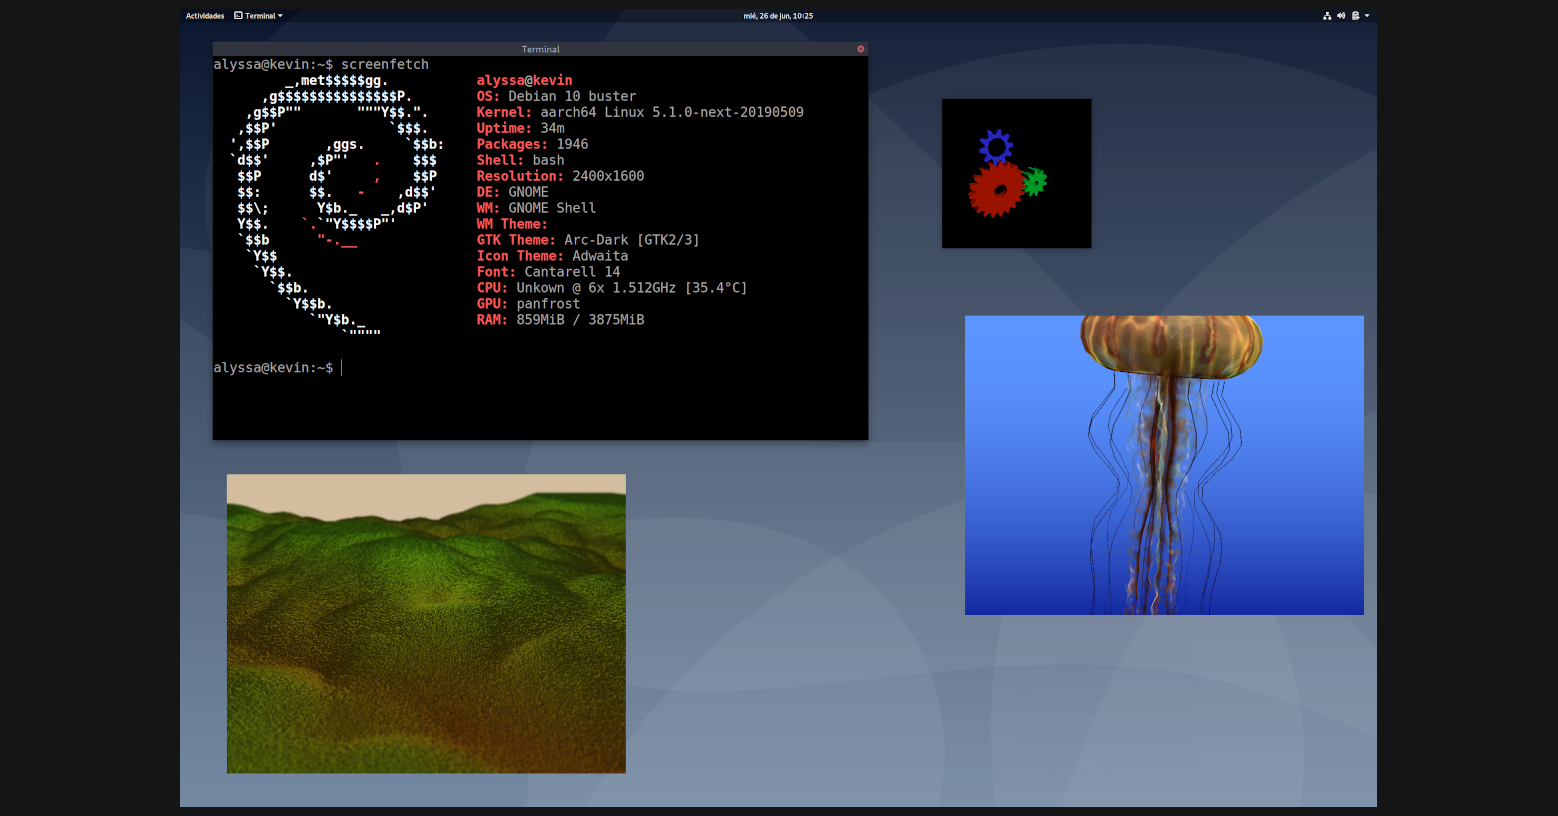Open the Actividades overview
The height and width of the screenshot is (816, 1558).
coord(205,16)
